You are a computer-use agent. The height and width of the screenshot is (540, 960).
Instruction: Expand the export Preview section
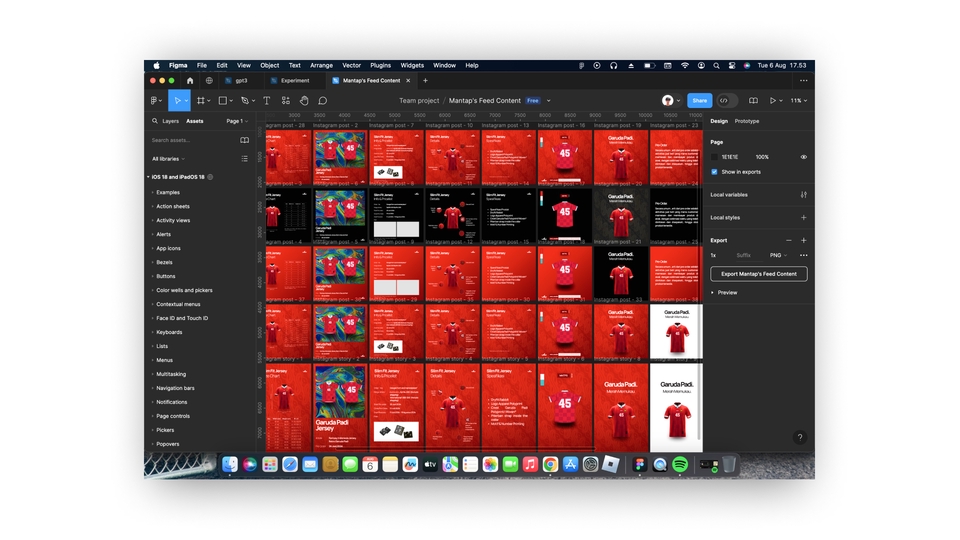tap(713, 293)
